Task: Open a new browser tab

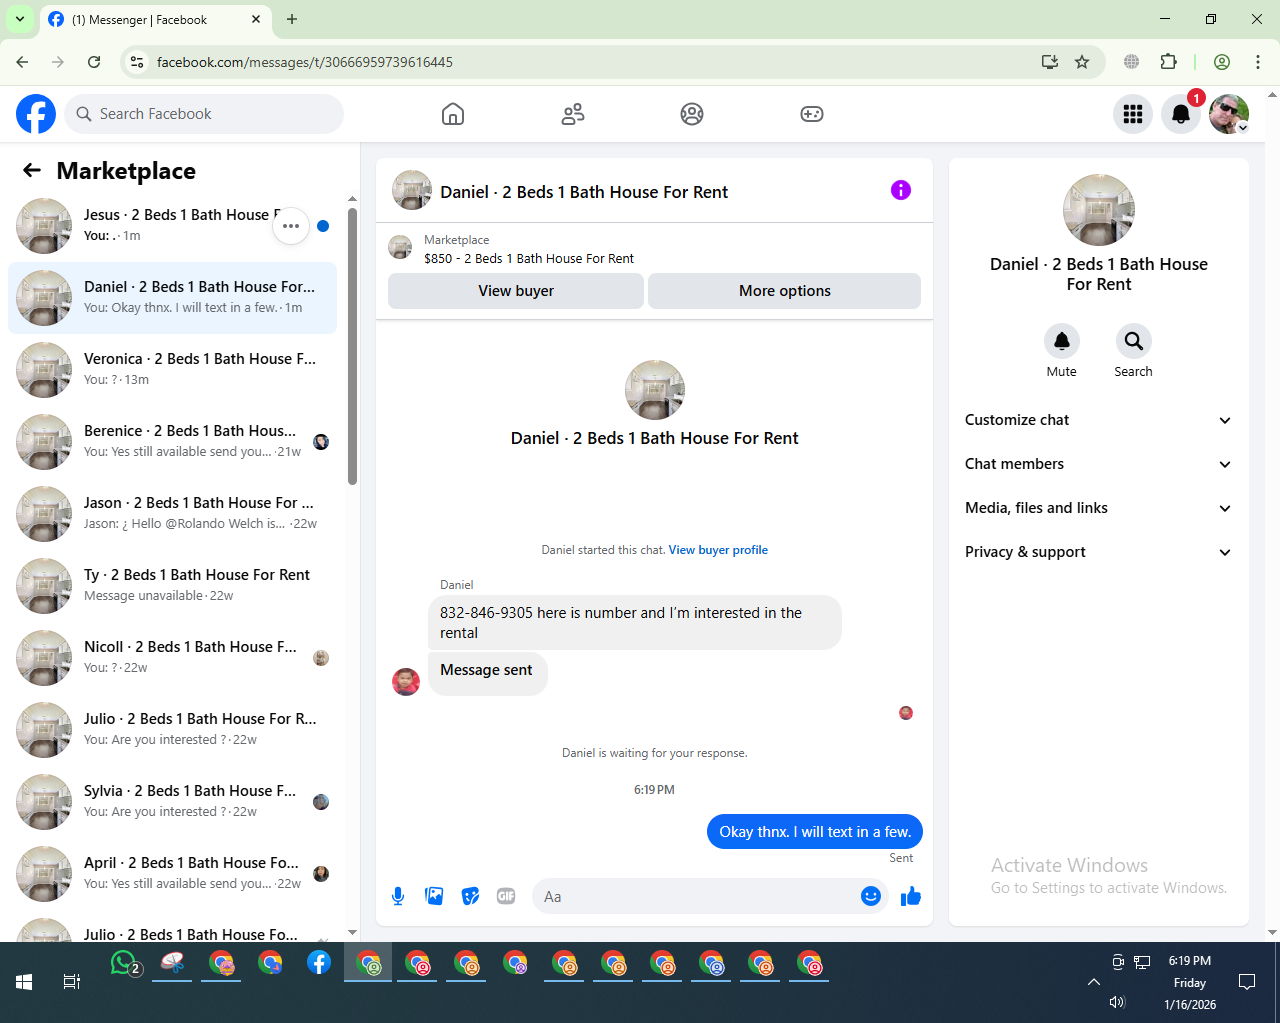Action: tap(292, 19)
